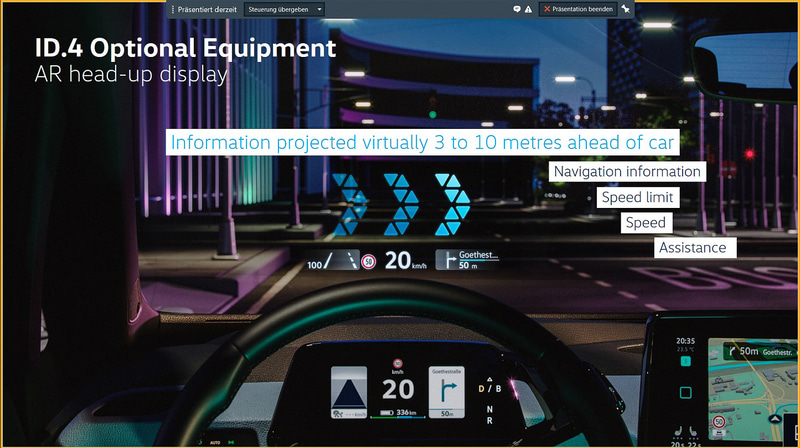800x448 pixels.
Task: Click the lane view tile on instrument cluster
Action: (349, 392)
